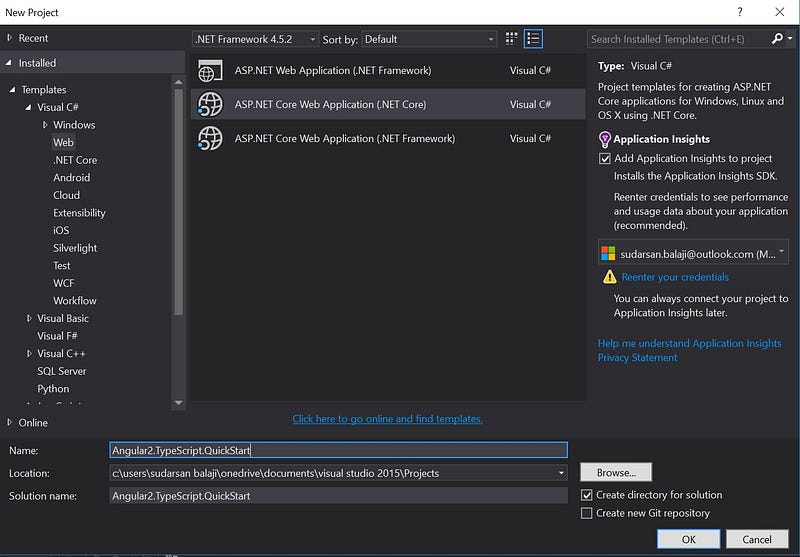Select the .NET Core template category
800x557 pixels.
tap(75, 160)
